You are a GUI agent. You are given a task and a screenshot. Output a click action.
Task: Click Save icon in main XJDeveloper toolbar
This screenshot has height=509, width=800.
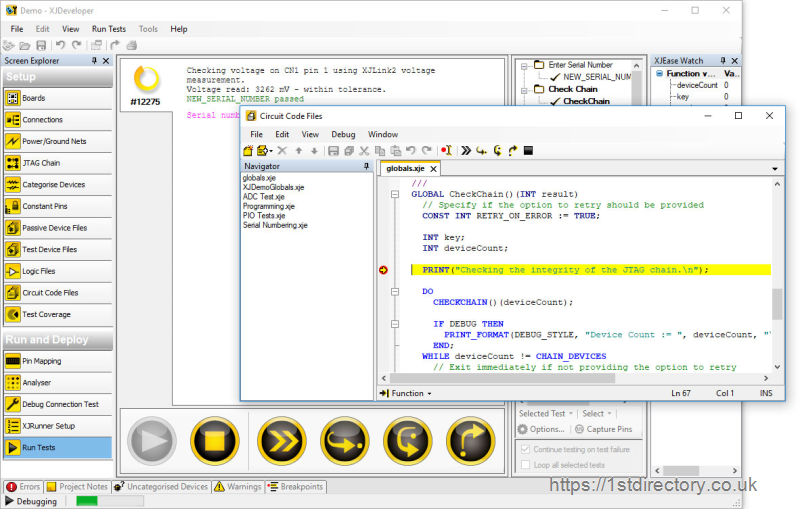(41, 45)
